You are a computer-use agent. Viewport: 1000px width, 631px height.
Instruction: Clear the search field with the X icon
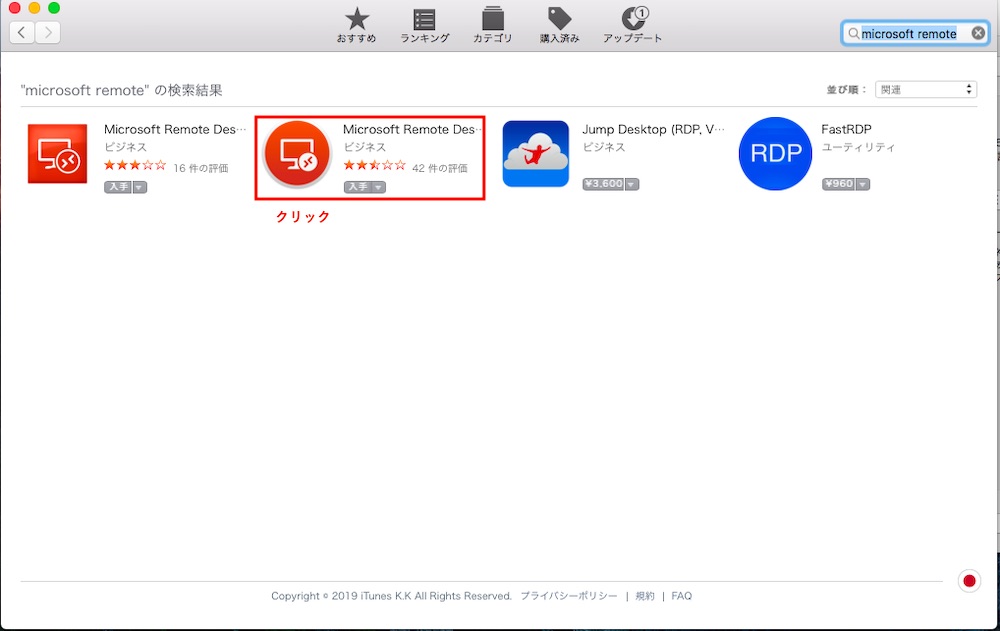click(978, 33)
